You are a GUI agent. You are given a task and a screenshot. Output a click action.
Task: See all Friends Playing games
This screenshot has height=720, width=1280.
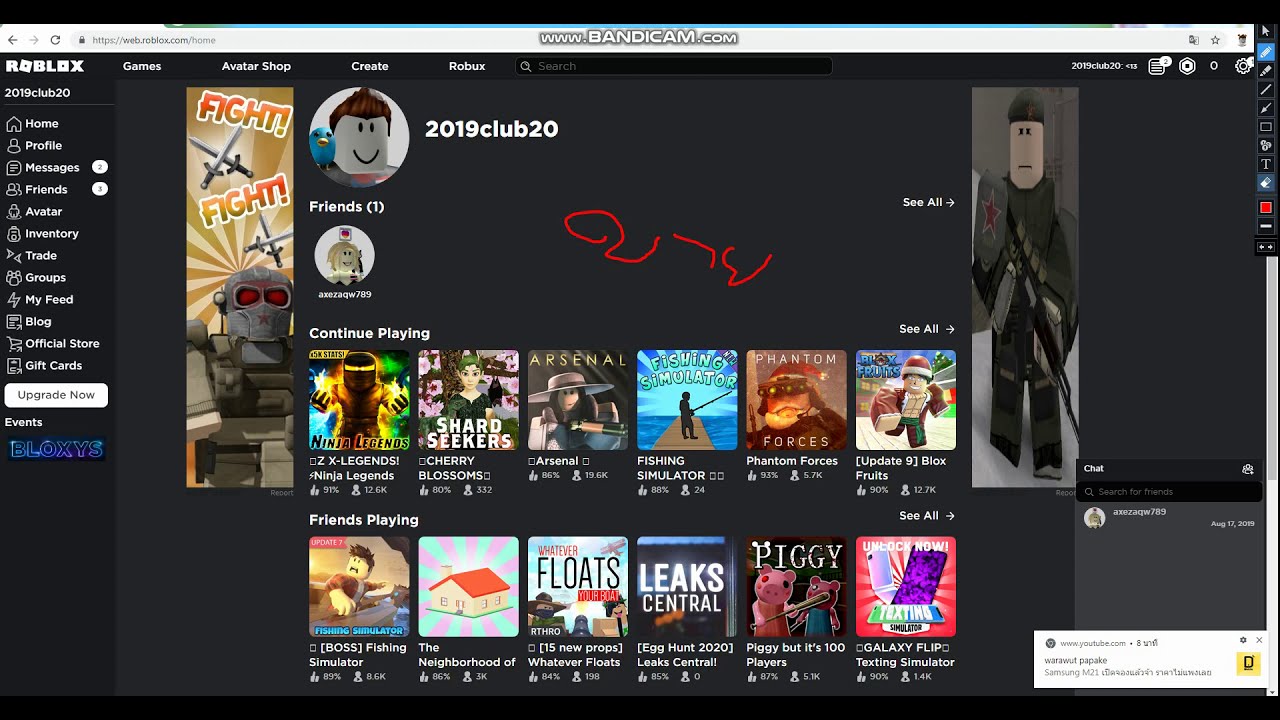pyautogui.click(x=926, y=516)
